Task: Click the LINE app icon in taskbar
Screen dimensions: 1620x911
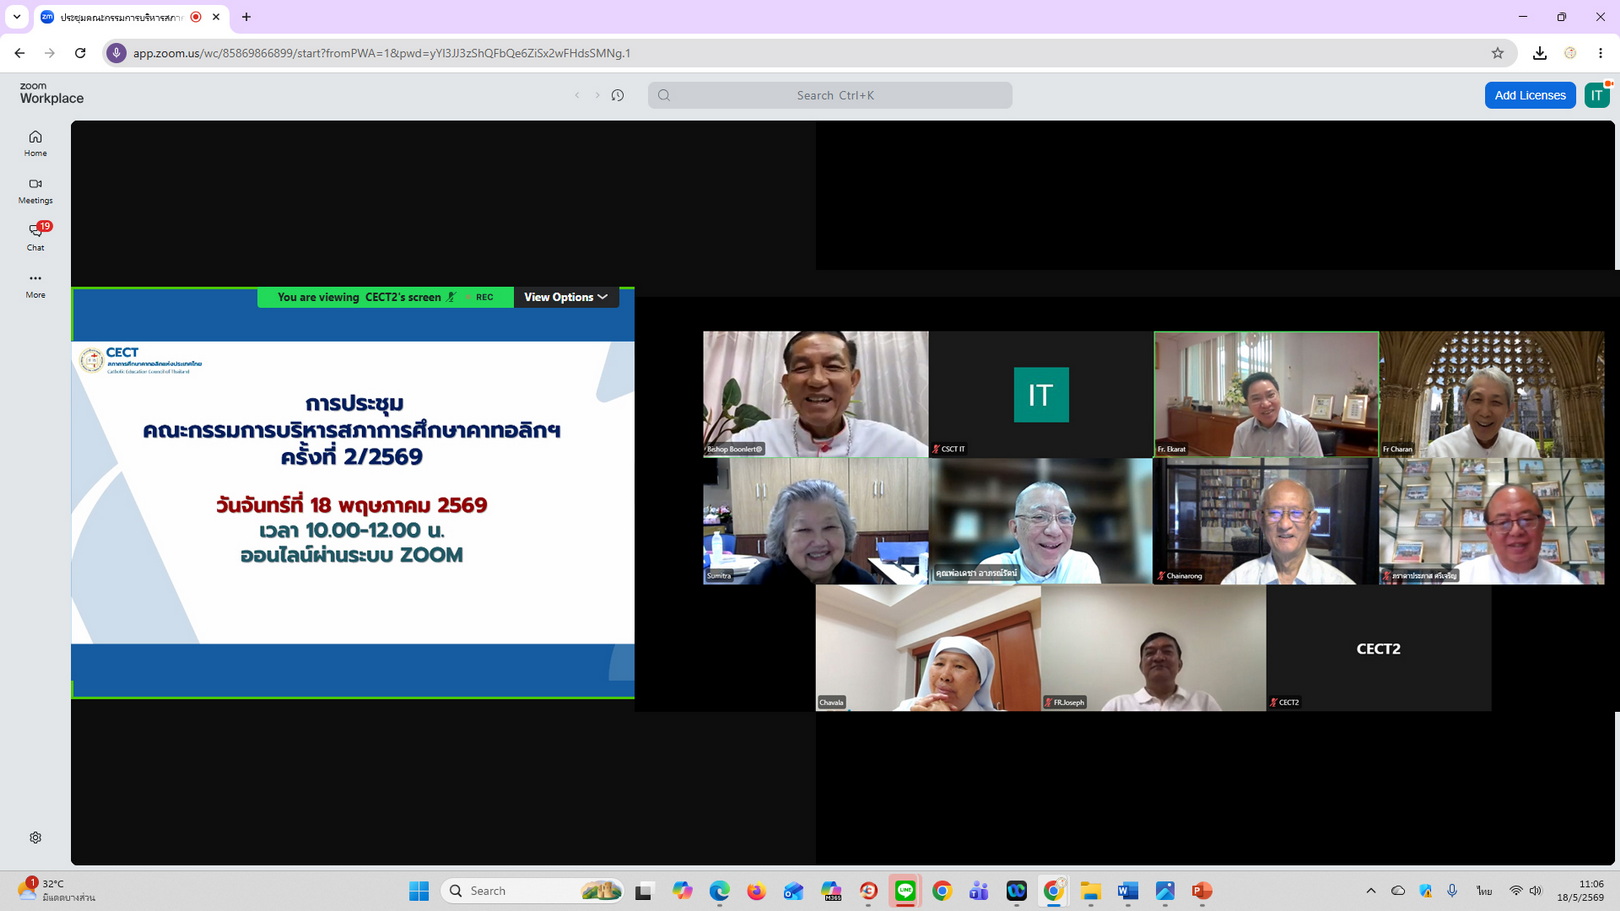Action: 905,890
